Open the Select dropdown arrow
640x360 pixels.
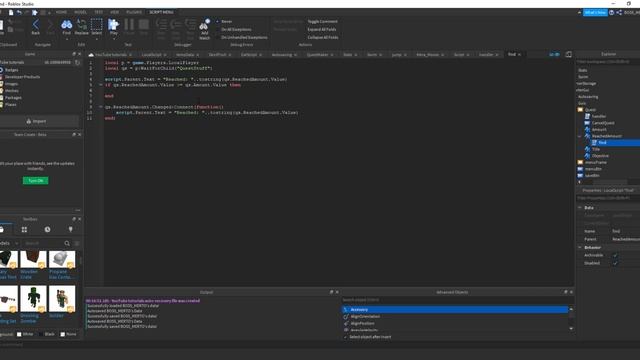tap(96, 39)
